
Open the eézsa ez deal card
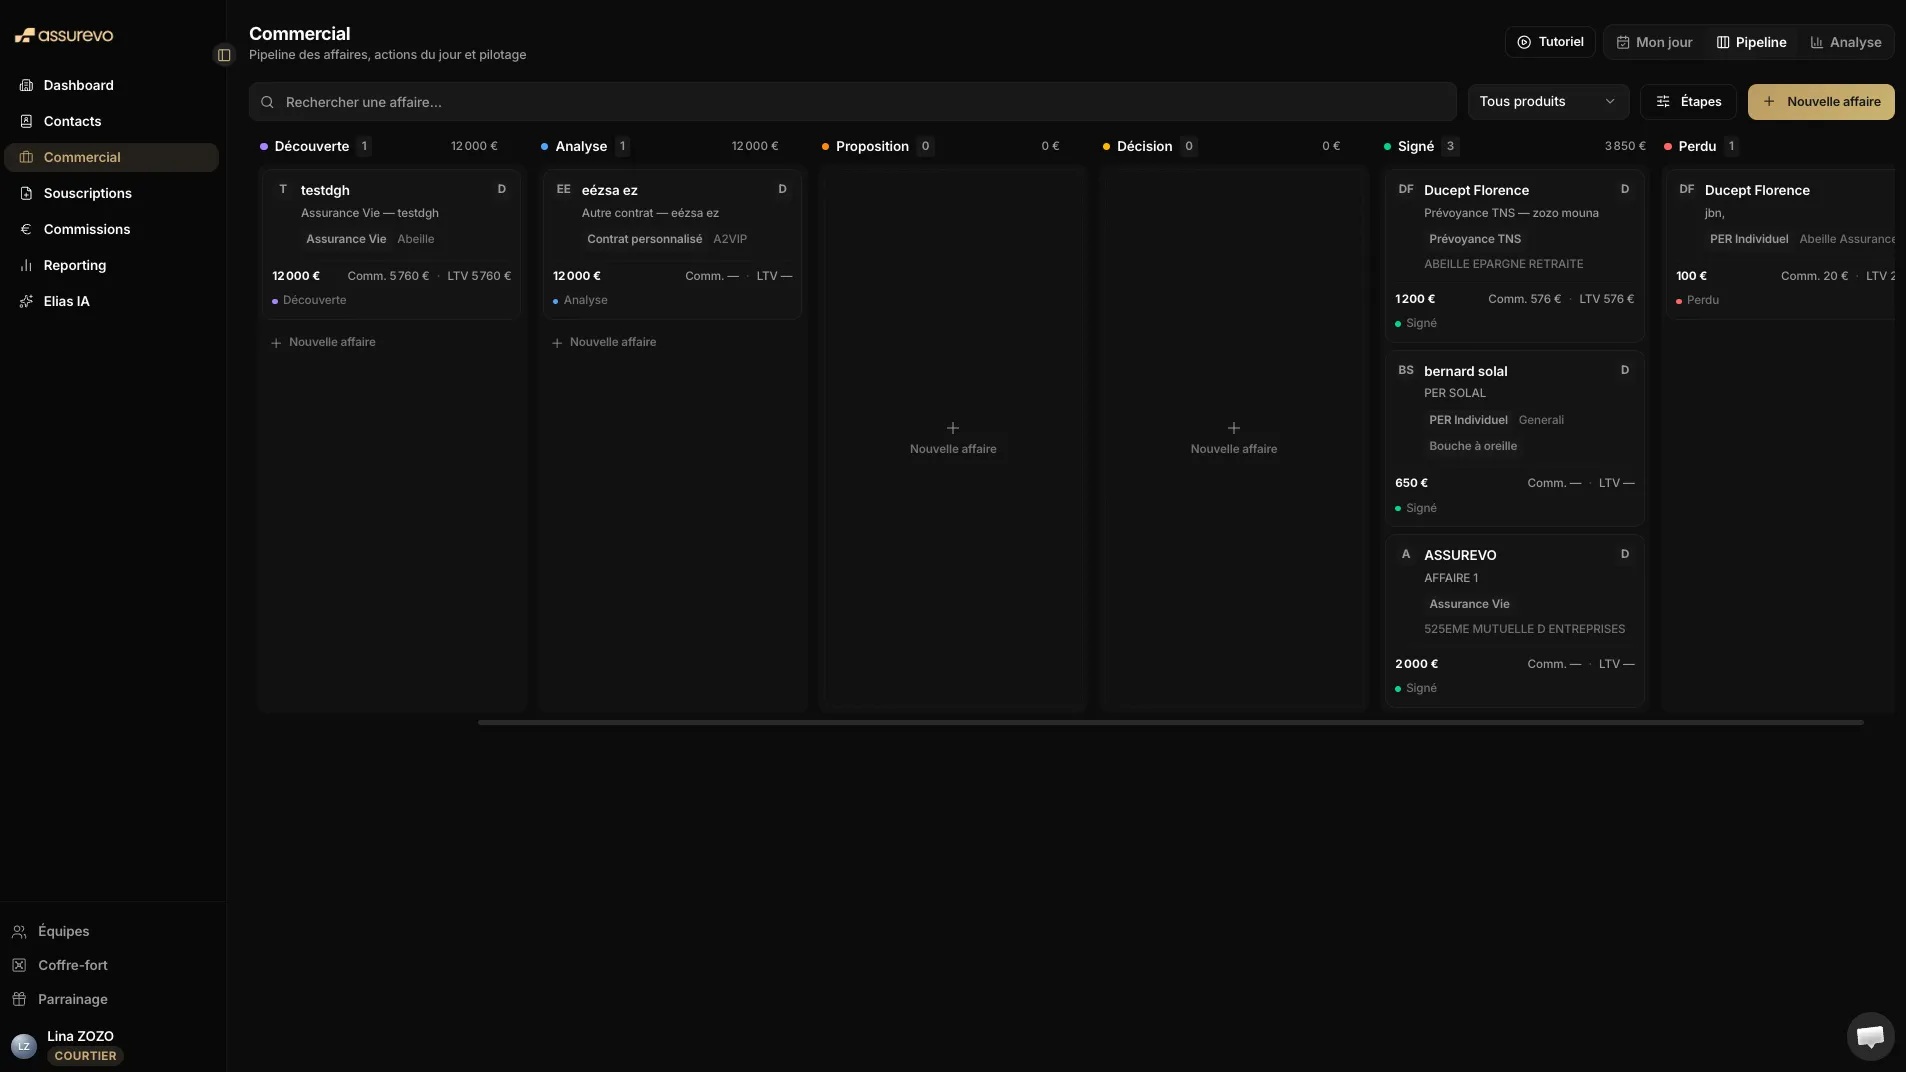672,244
